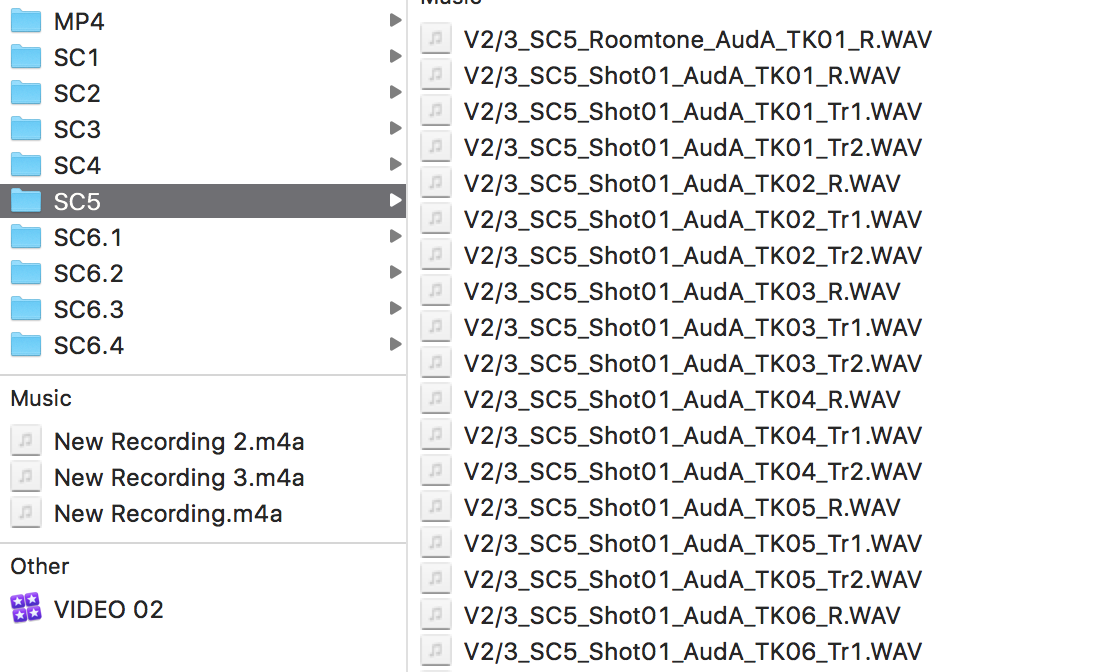Select New Recording.m4a file

[x=168, y=514]
